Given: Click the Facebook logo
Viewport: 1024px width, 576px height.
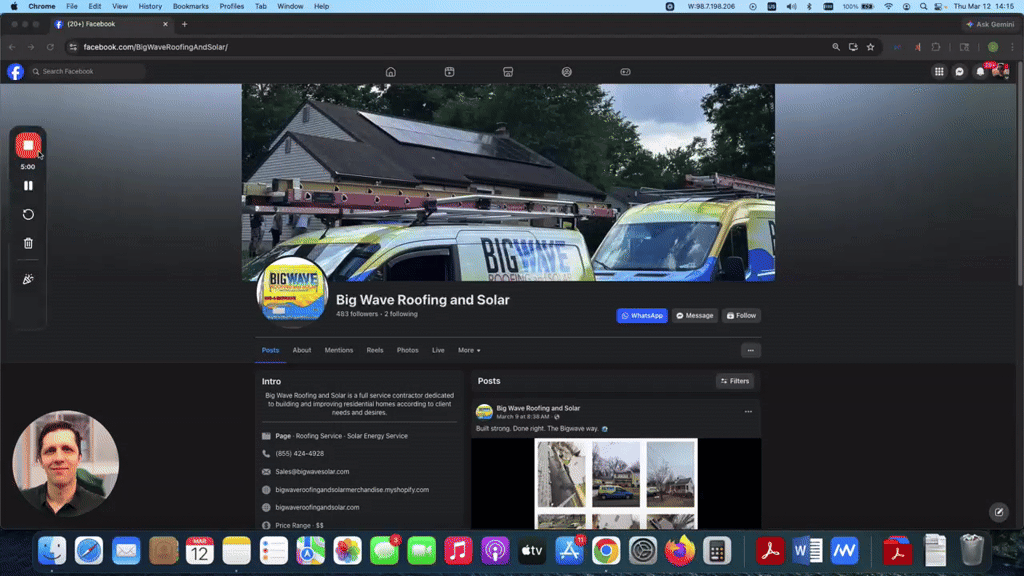Looking at the screenshot, I should coord(15,72).
